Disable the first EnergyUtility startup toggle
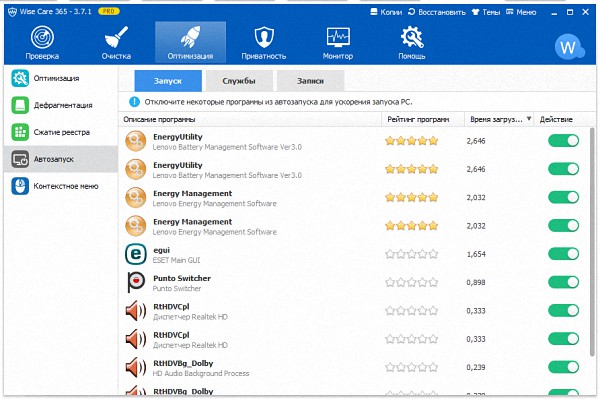Viewport: 600px width, 399px height. [564, 141]
